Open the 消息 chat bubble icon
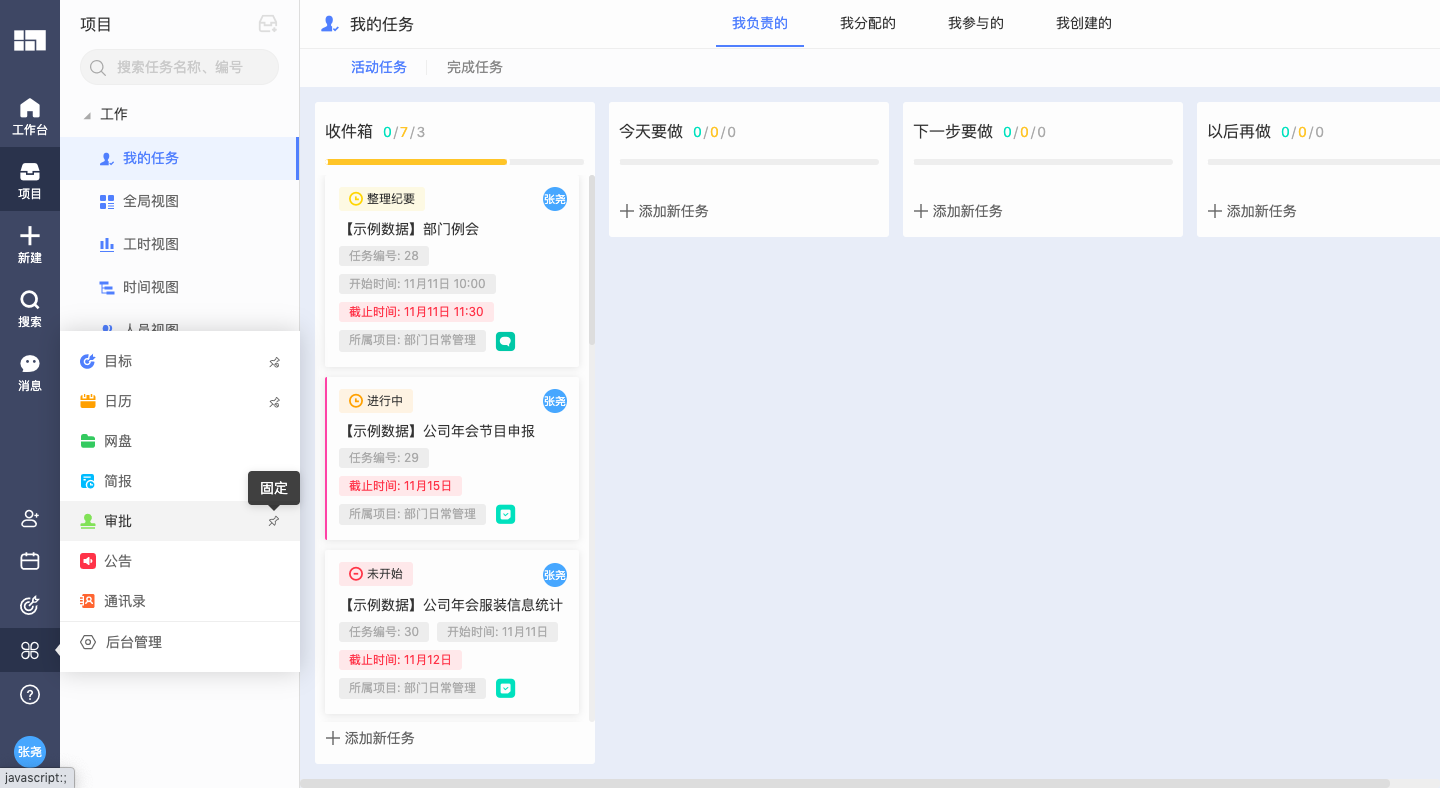 click(30, 372)
